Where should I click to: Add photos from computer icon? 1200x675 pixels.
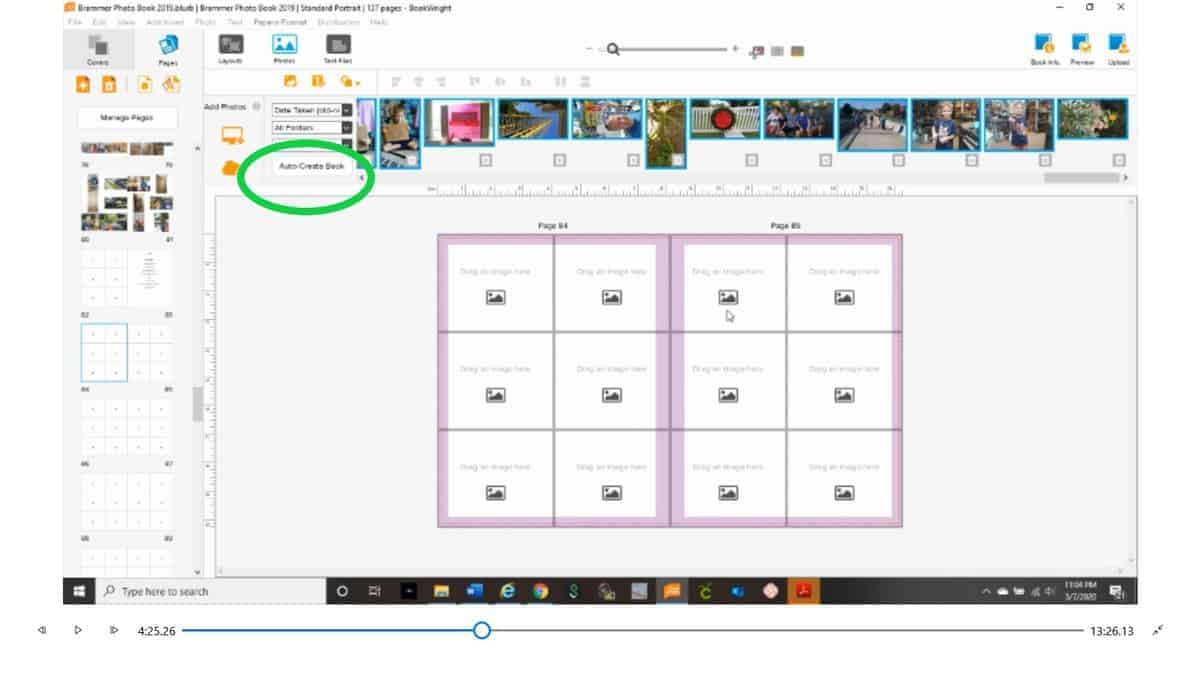tap(232, 136)
